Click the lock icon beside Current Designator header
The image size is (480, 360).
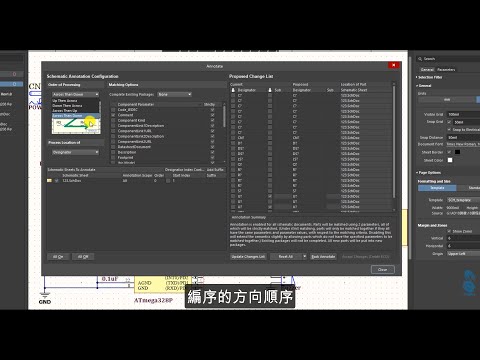[233, 90]
